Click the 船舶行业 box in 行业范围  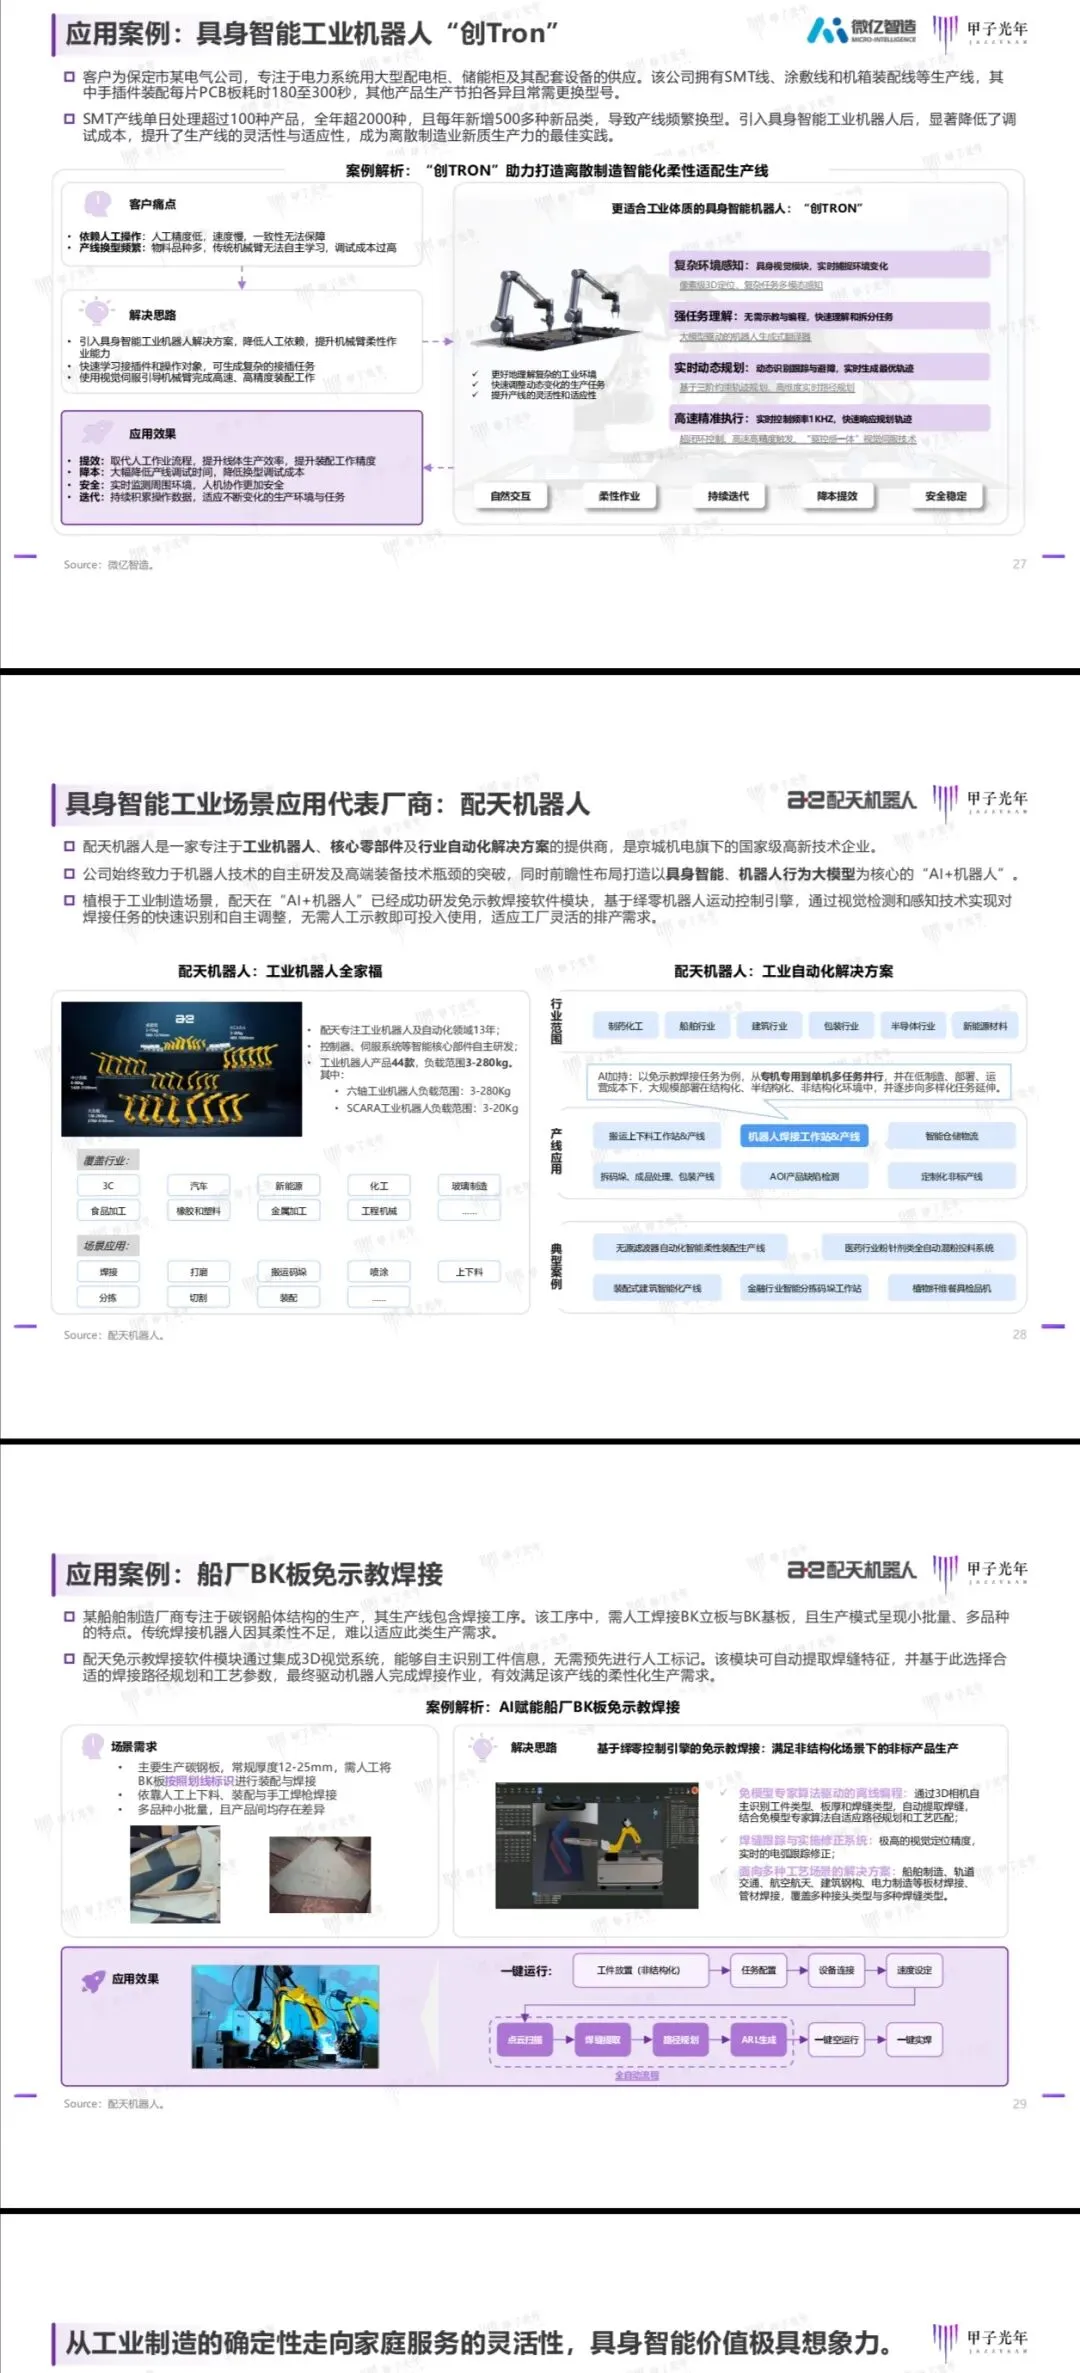(697, 1026)
